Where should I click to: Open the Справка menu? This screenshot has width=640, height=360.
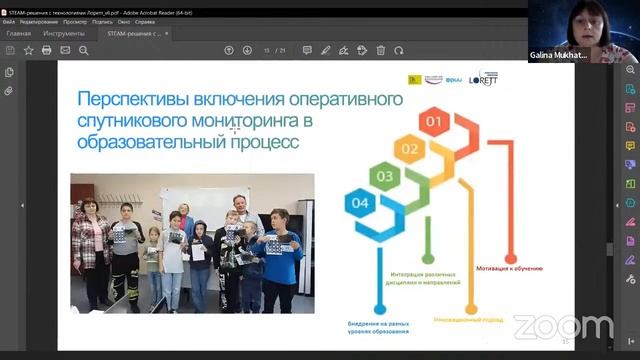[x=145, y=22]
